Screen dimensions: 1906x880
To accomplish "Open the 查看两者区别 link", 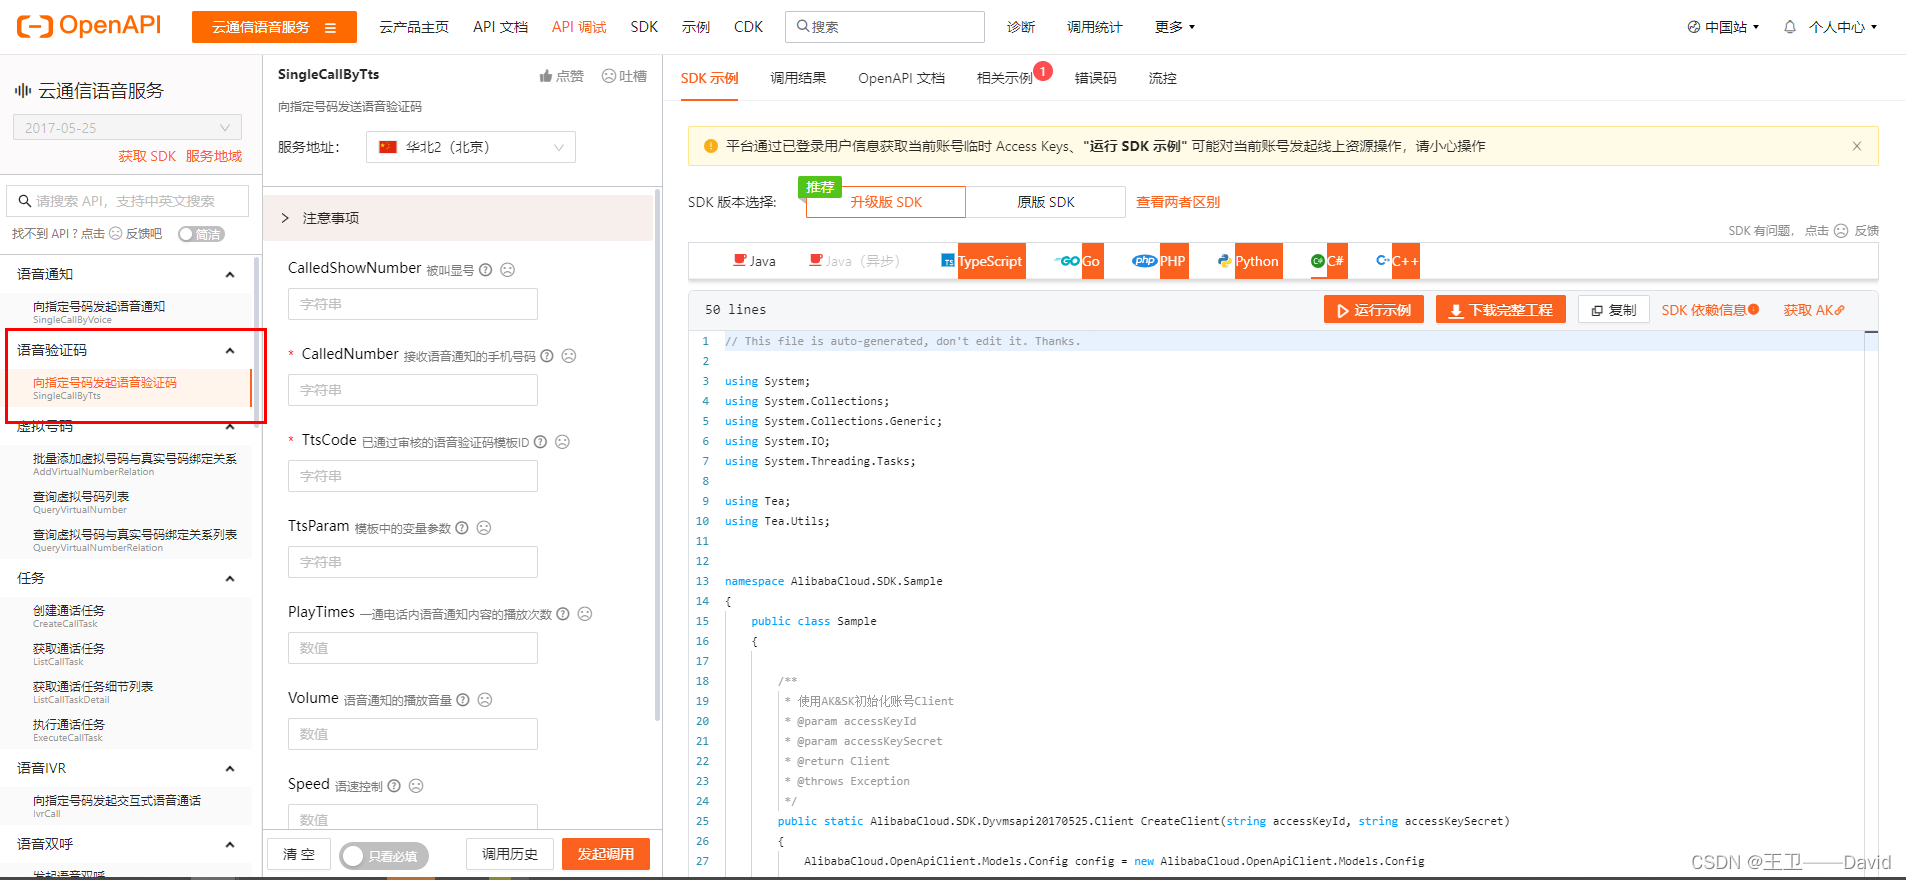I will pos(1178,202).
